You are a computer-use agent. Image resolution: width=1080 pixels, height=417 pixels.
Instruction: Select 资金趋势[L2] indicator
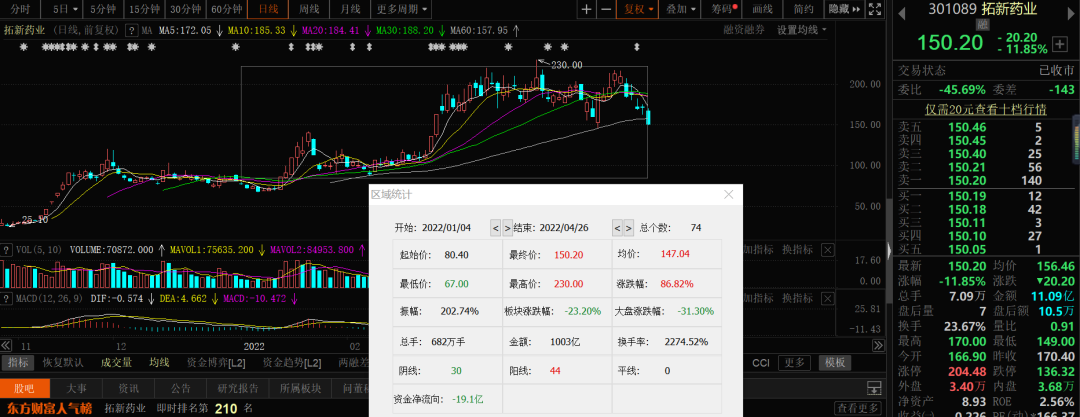click(x=292, y=363)
